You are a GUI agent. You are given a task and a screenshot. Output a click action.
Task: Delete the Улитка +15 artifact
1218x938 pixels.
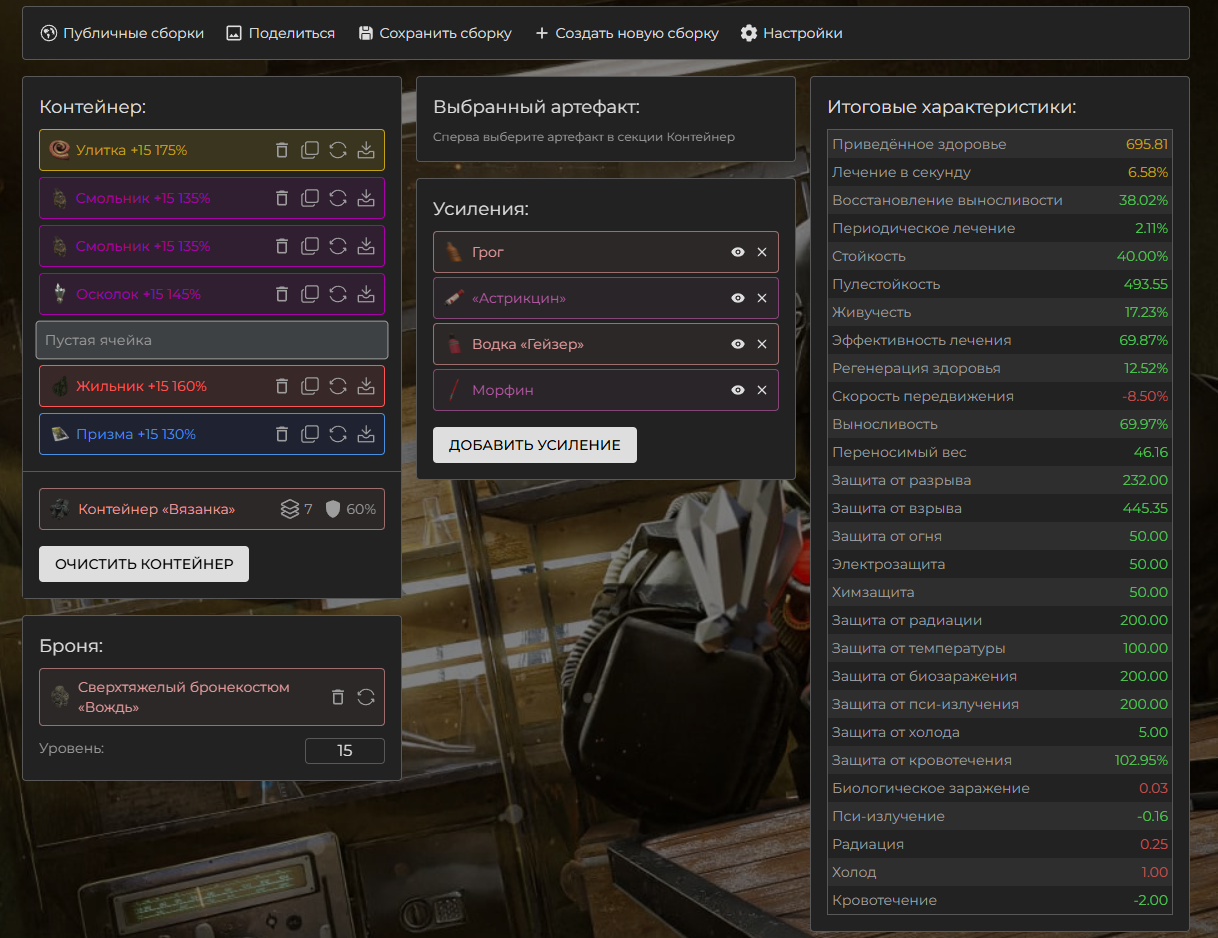click(282, 150)
